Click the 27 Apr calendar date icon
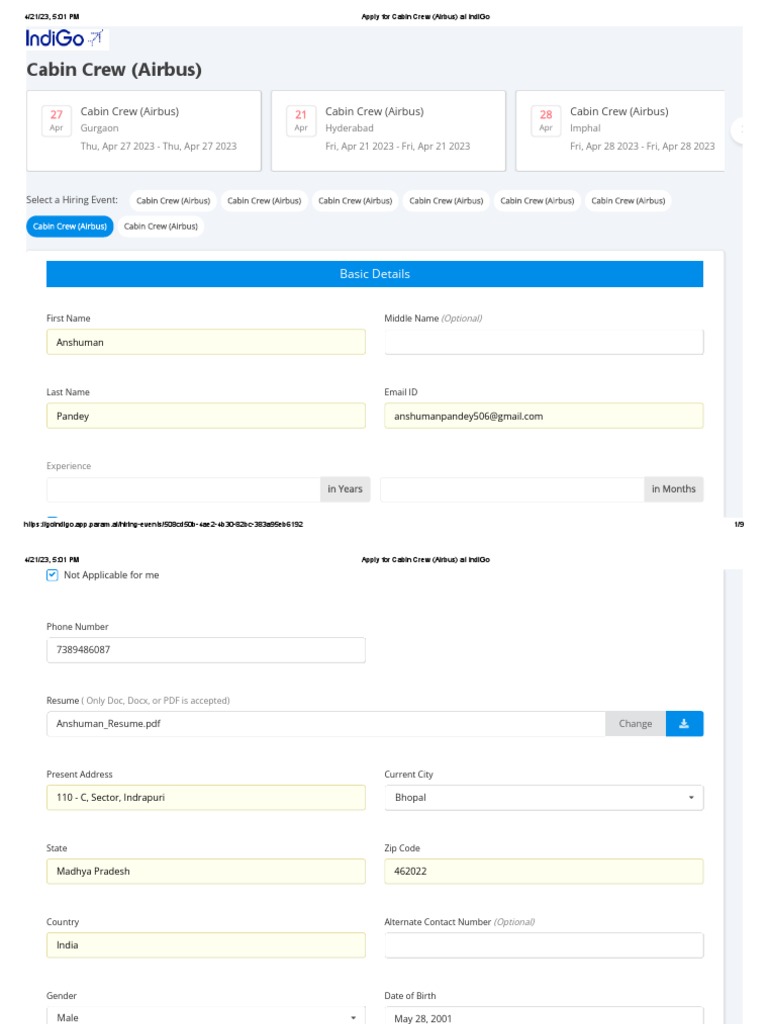 [x=57, y=121]
